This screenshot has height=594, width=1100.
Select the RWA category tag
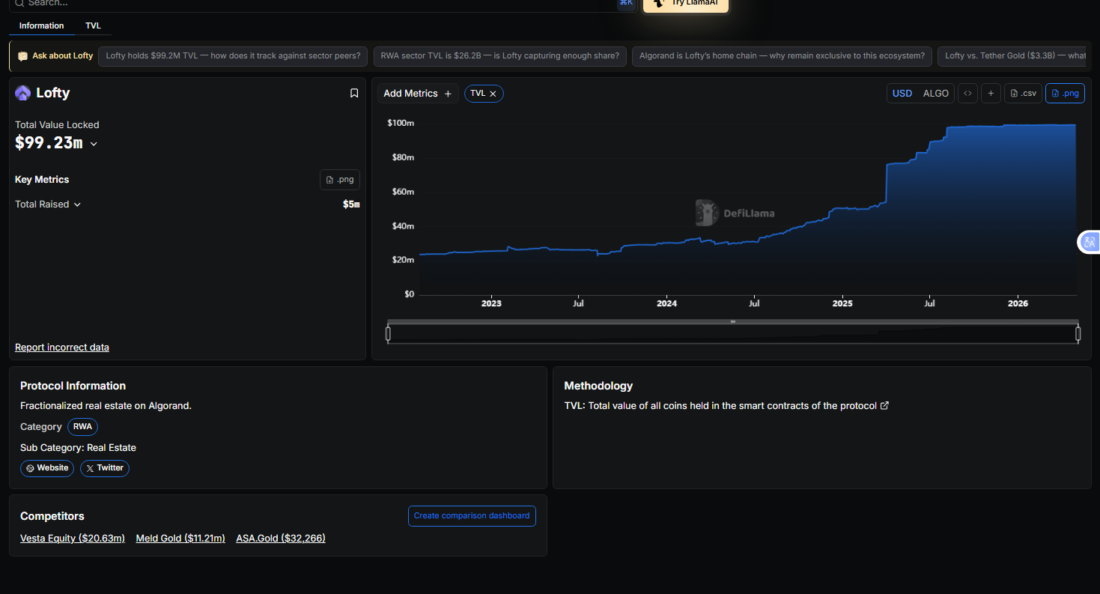tap(83, 426)
